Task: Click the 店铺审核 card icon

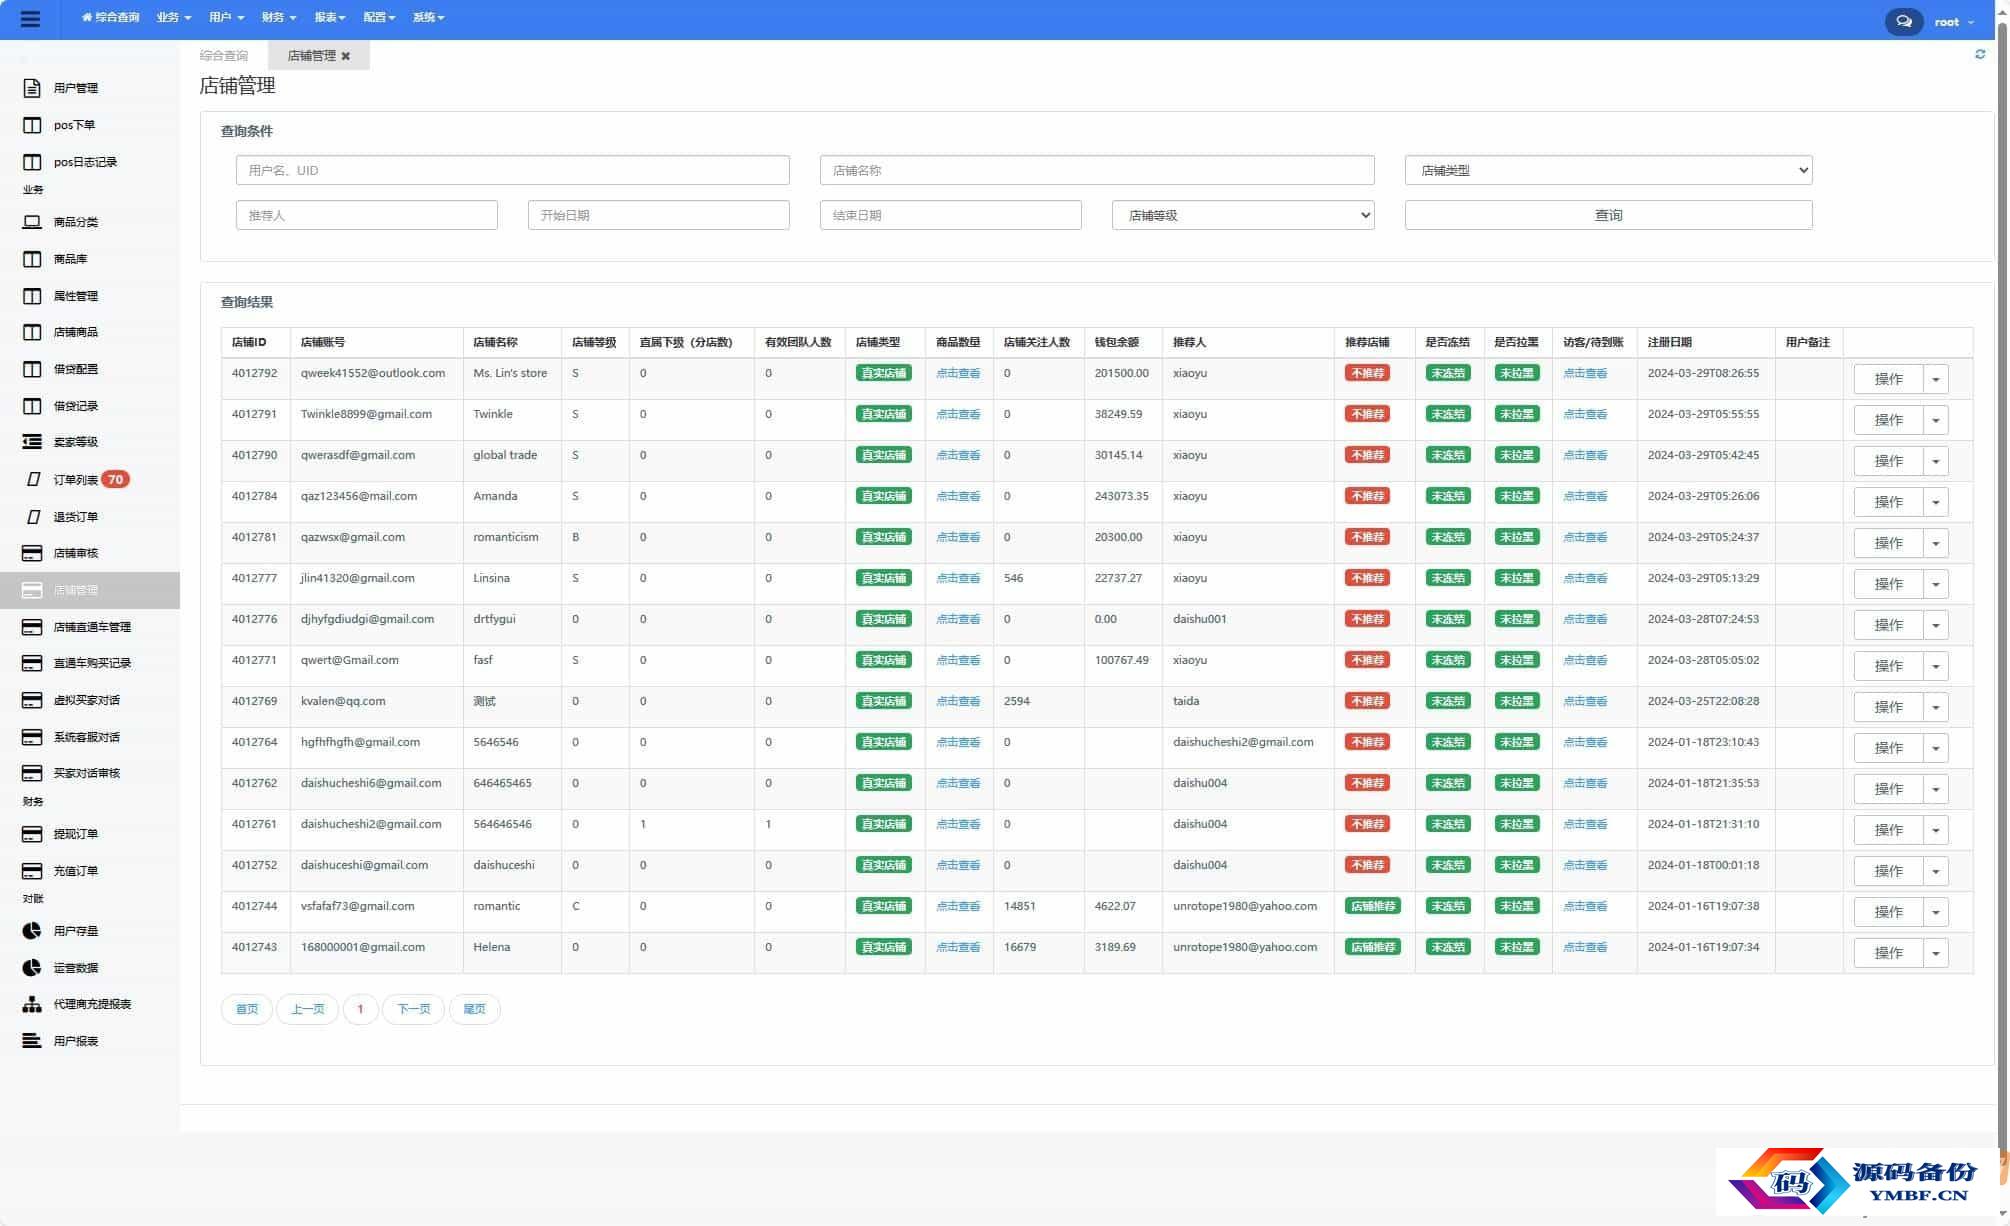Action: coord(32,553)
